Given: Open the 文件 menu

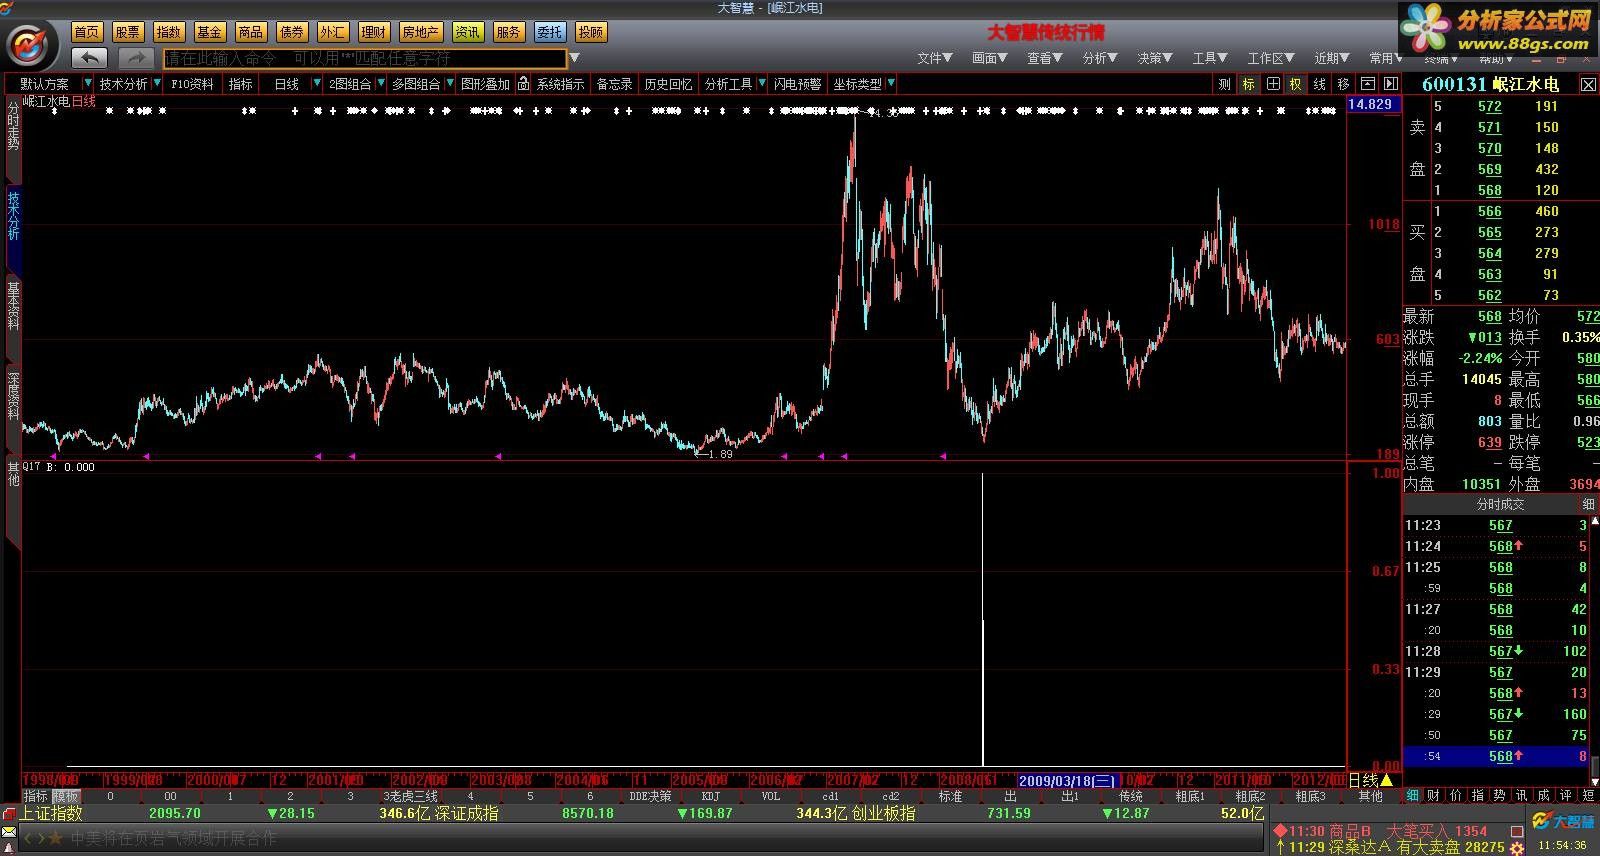Looking at the screenshot, I should click(935, 58).
